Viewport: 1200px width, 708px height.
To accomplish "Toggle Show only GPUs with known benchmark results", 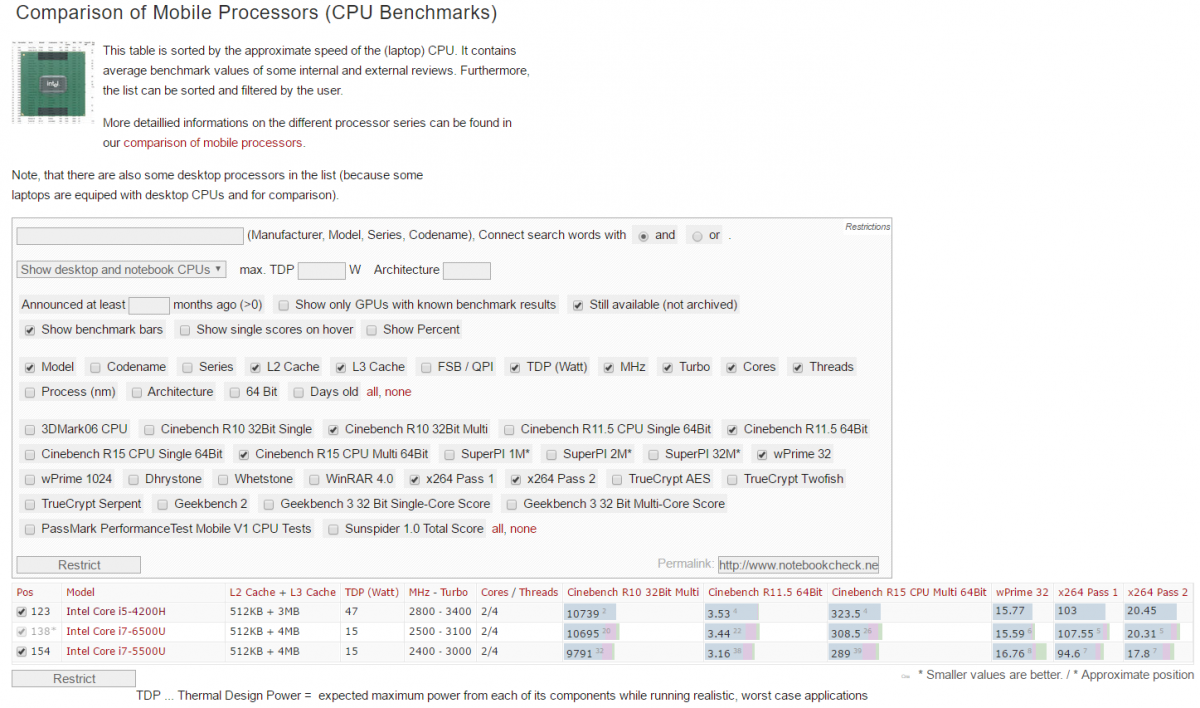I will coord(285,305).
